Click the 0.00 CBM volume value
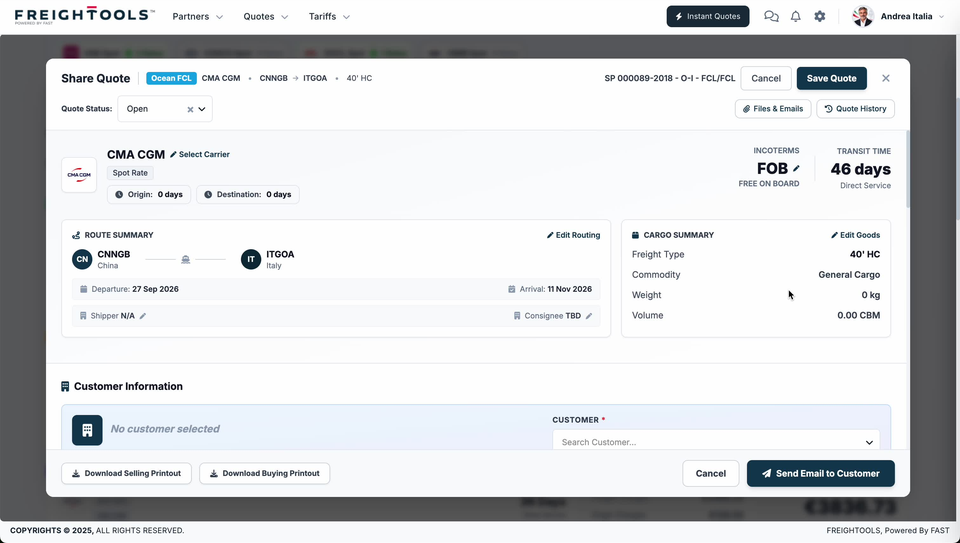This screenshot has width=960, height=543. click(858, 315)
